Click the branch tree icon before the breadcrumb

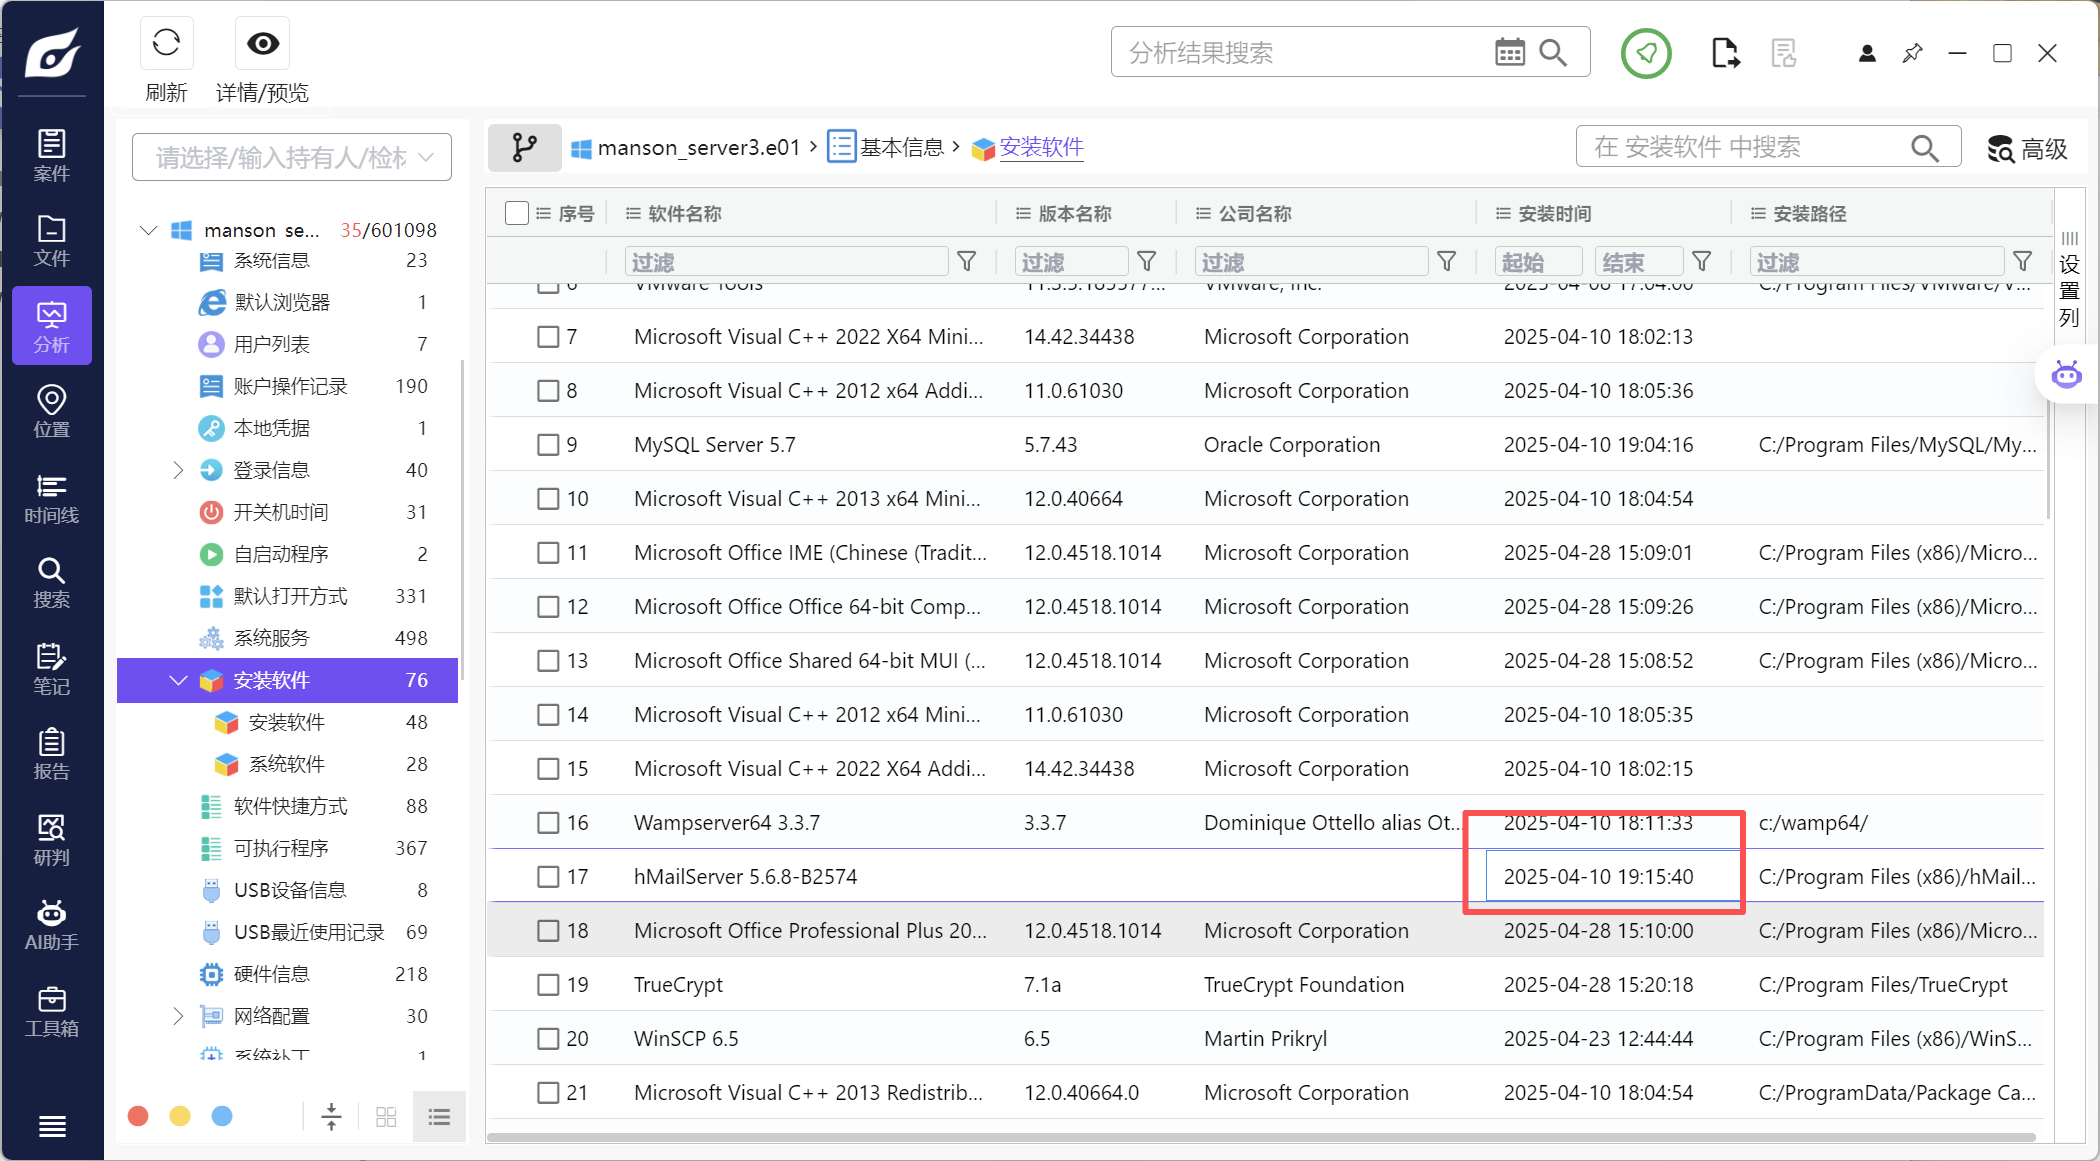(524, 148)
